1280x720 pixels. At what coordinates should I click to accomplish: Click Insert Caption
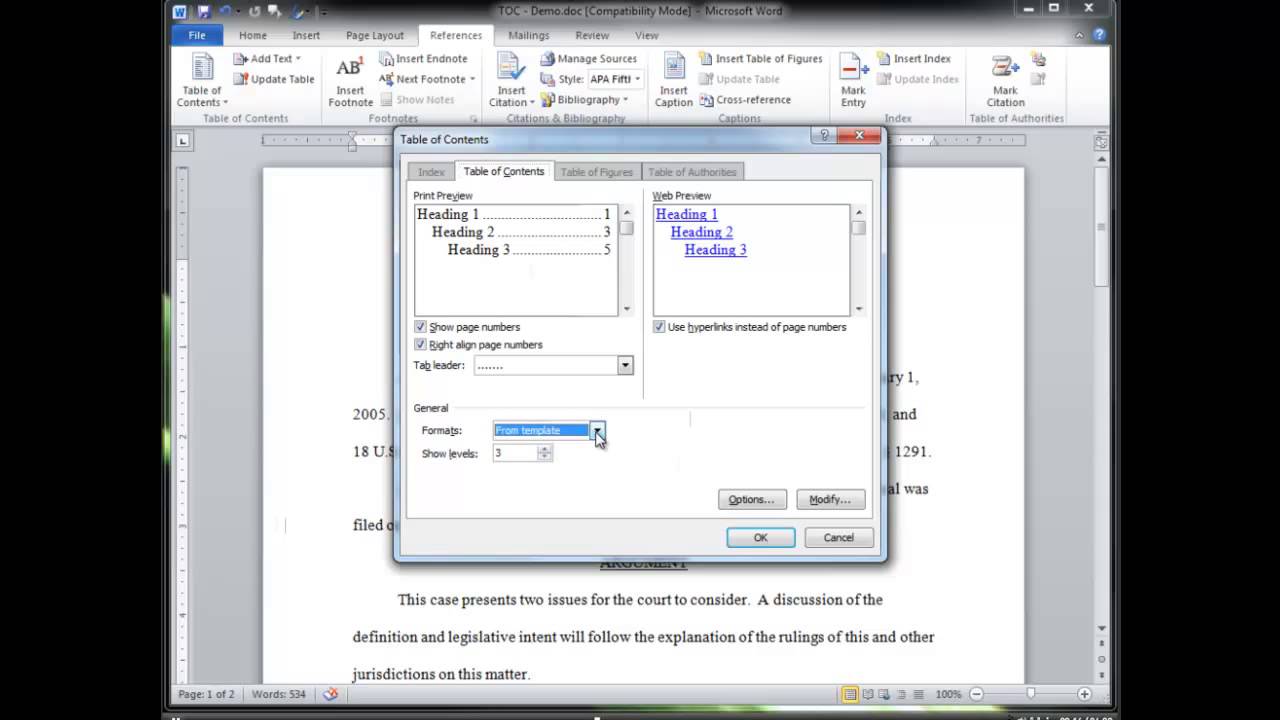(674, 80)
